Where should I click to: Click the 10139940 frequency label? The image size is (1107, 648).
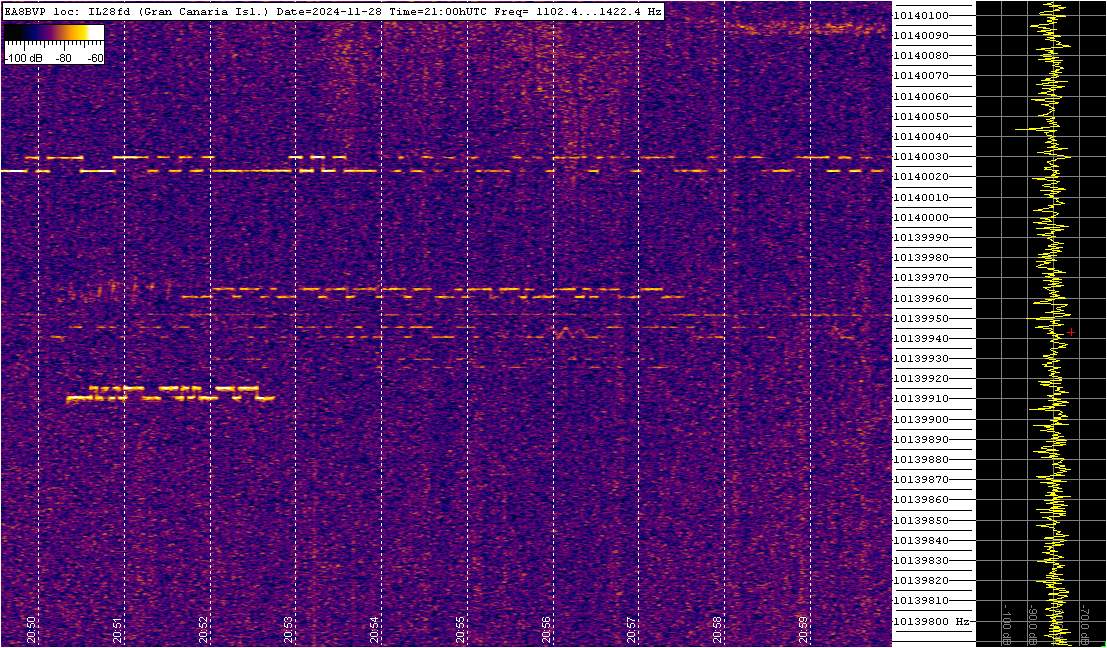921,339
